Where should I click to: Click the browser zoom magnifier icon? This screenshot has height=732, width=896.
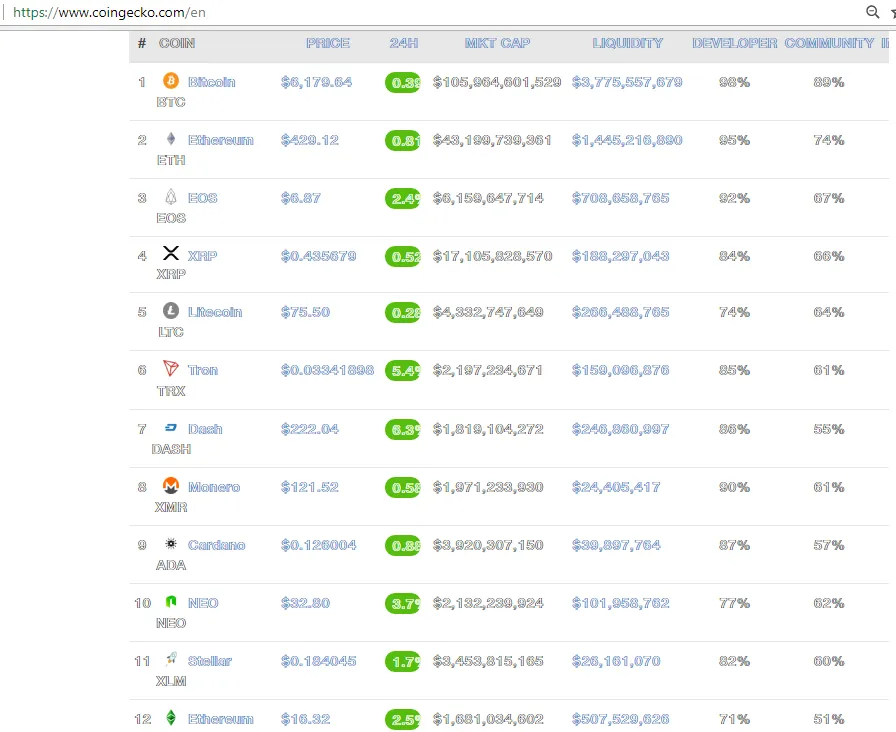(x=873, y=11)
